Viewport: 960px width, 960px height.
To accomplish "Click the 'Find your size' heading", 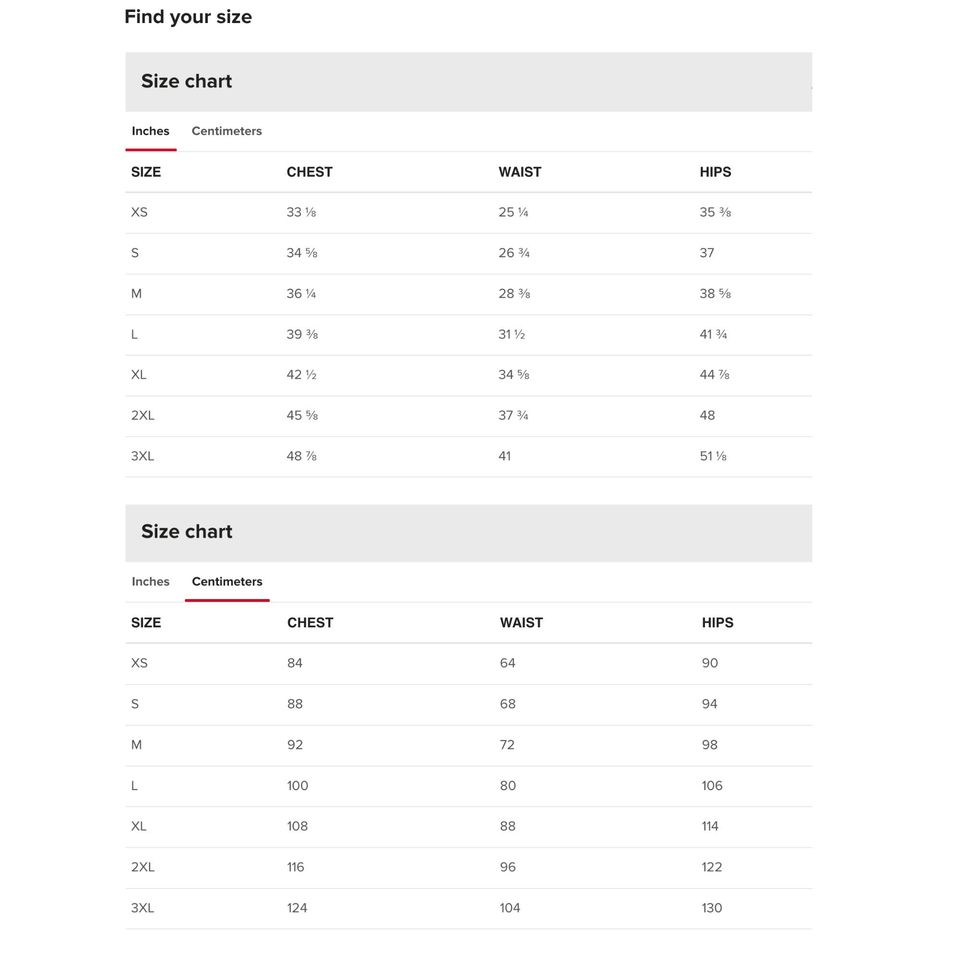I will click(x=188, y=17).
